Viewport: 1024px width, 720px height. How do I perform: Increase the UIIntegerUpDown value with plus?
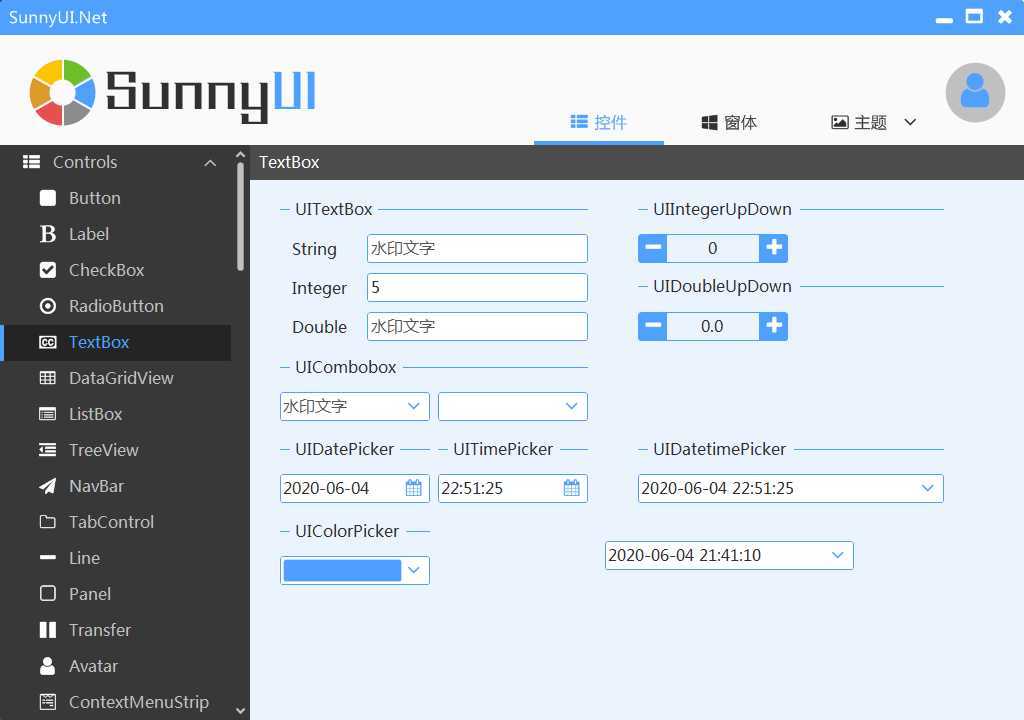click(774, 248)
